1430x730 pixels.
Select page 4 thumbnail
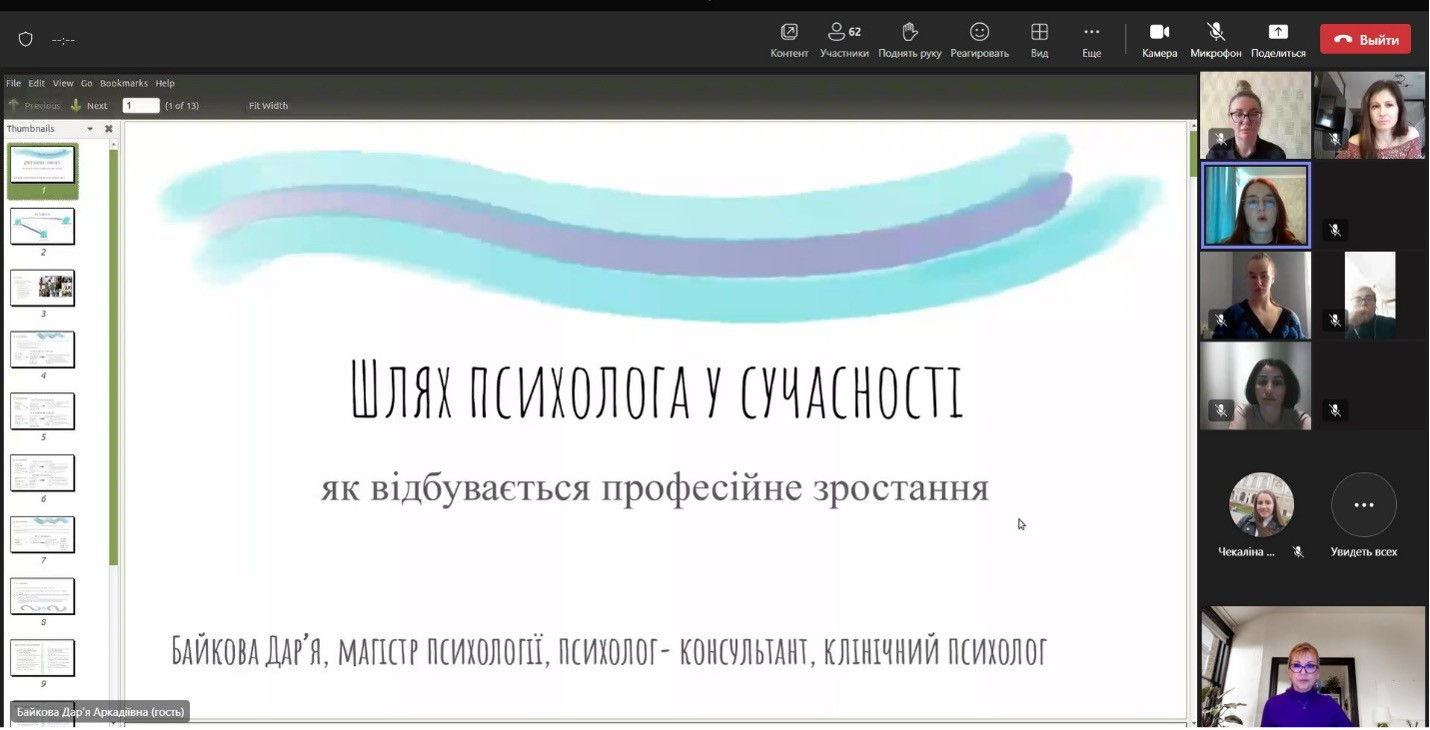pos(42,350)
